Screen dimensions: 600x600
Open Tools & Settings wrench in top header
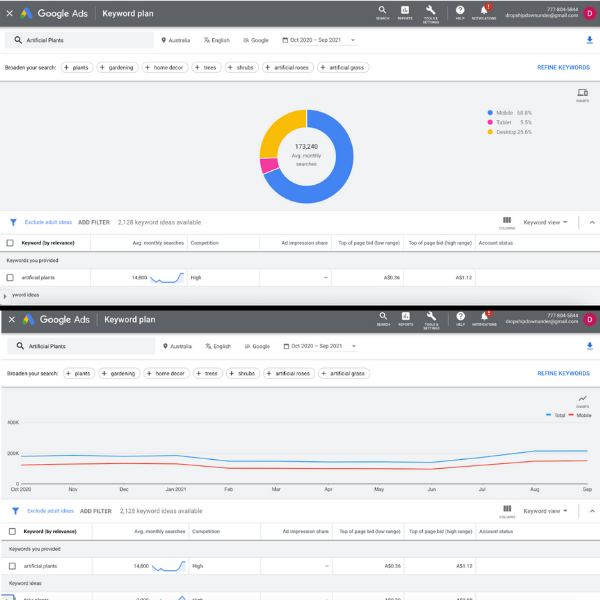tap(431, 13)
